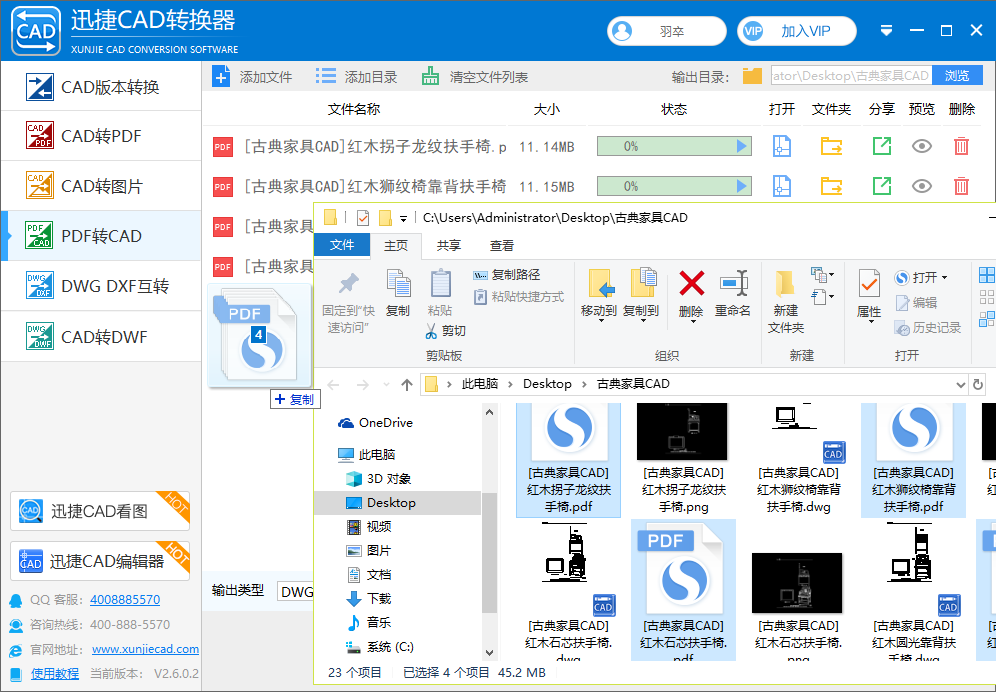Open the 输出类型 DWG combo box
Viewport: 996px width, 692px height.
(x=296, y=592)
